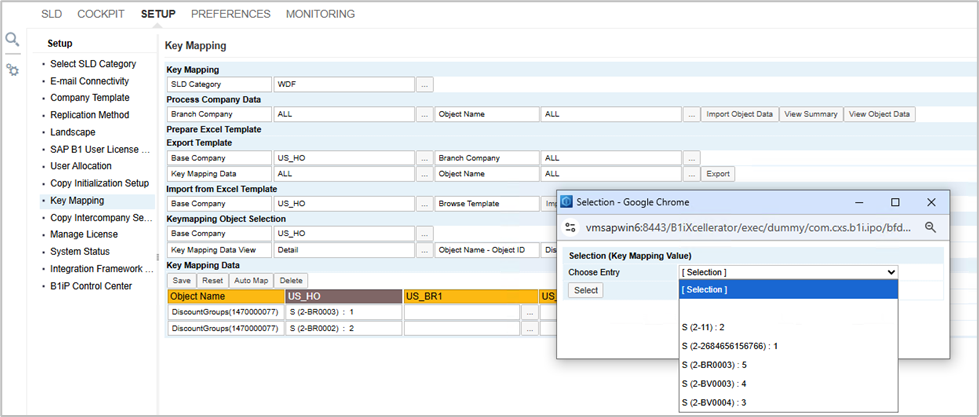Click the zoom icon in popup address bar
979x417 pixels.
point(930,227)
